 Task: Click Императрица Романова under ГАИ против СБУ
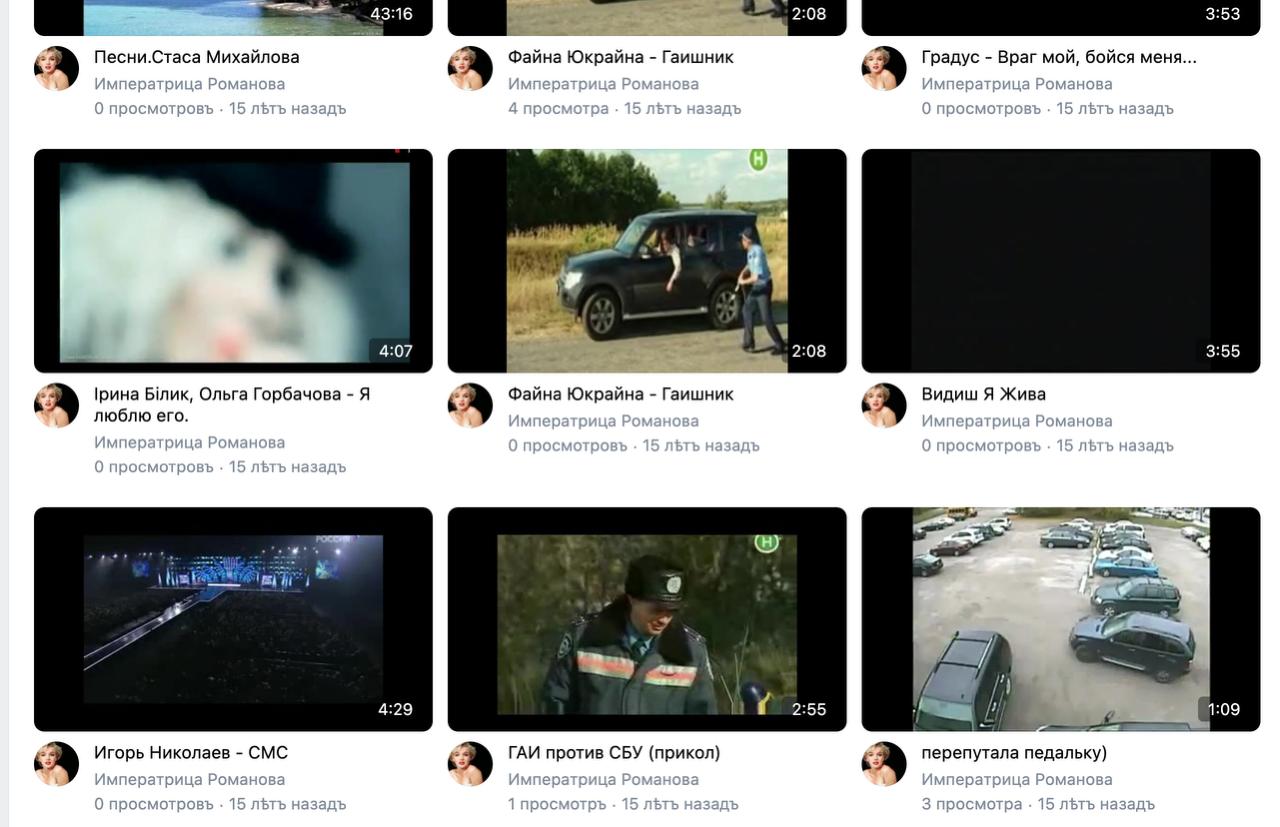604,779
